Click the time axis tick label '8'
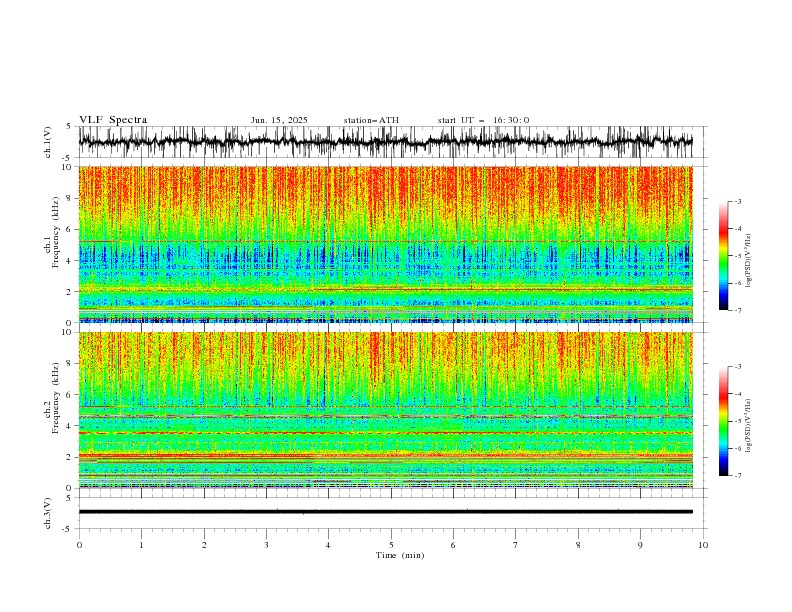The height and width of the screenshot is (612, 792). (x=578, y=545)
